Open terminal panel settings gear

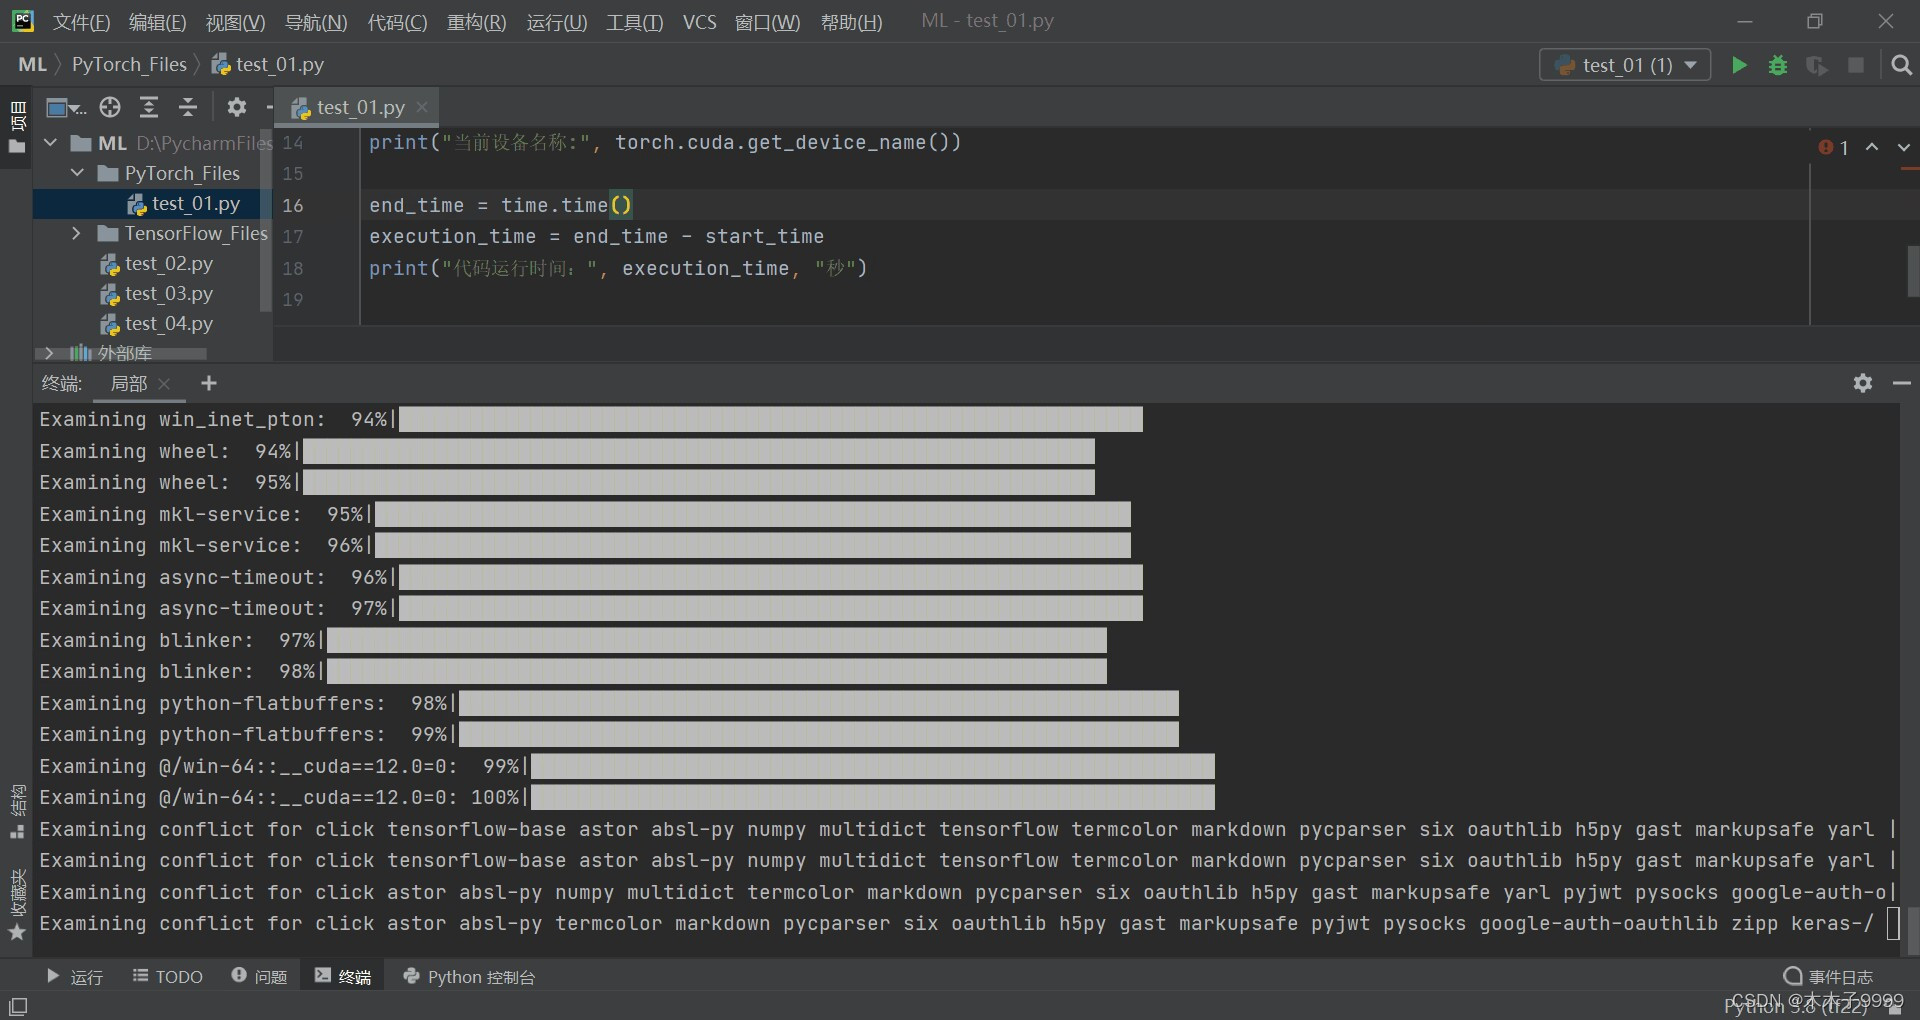click(x=1862, y=383)
